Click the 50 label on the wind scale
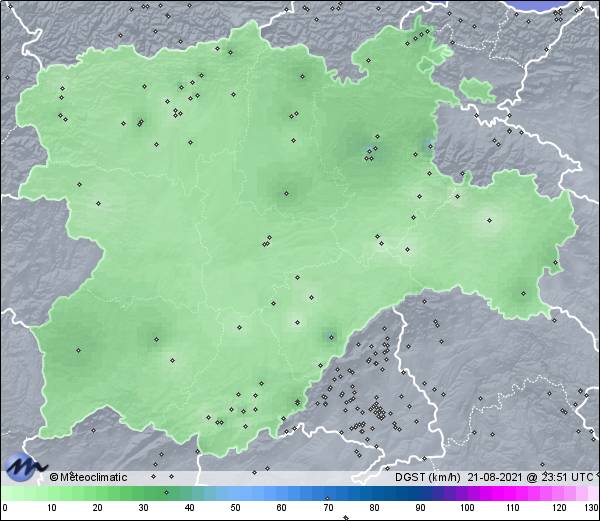 (x=236, y=508)
